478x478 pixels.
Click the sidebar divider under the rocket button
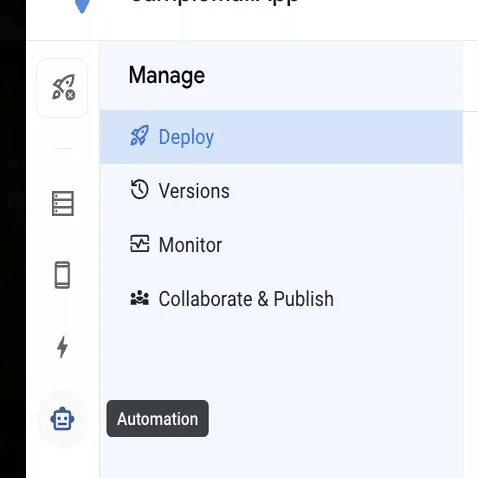pyautogui.click(x=62, y=148)
